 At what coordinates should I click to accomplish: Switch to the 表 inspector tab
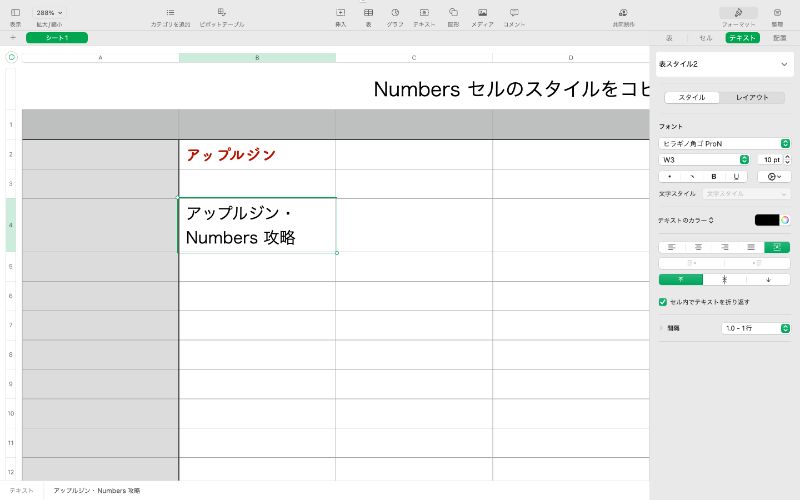coord(669,38)
